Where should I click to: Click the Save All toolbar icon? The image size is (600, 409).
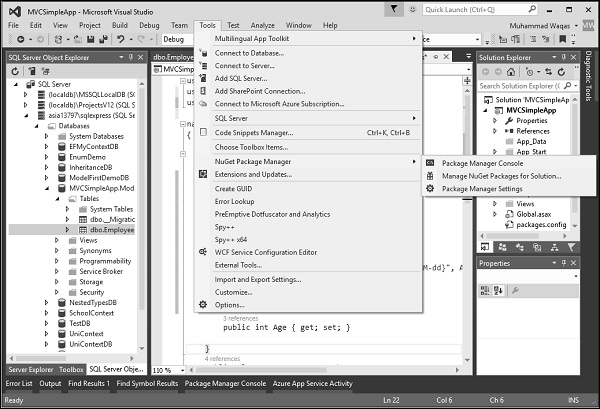[103, 39]
